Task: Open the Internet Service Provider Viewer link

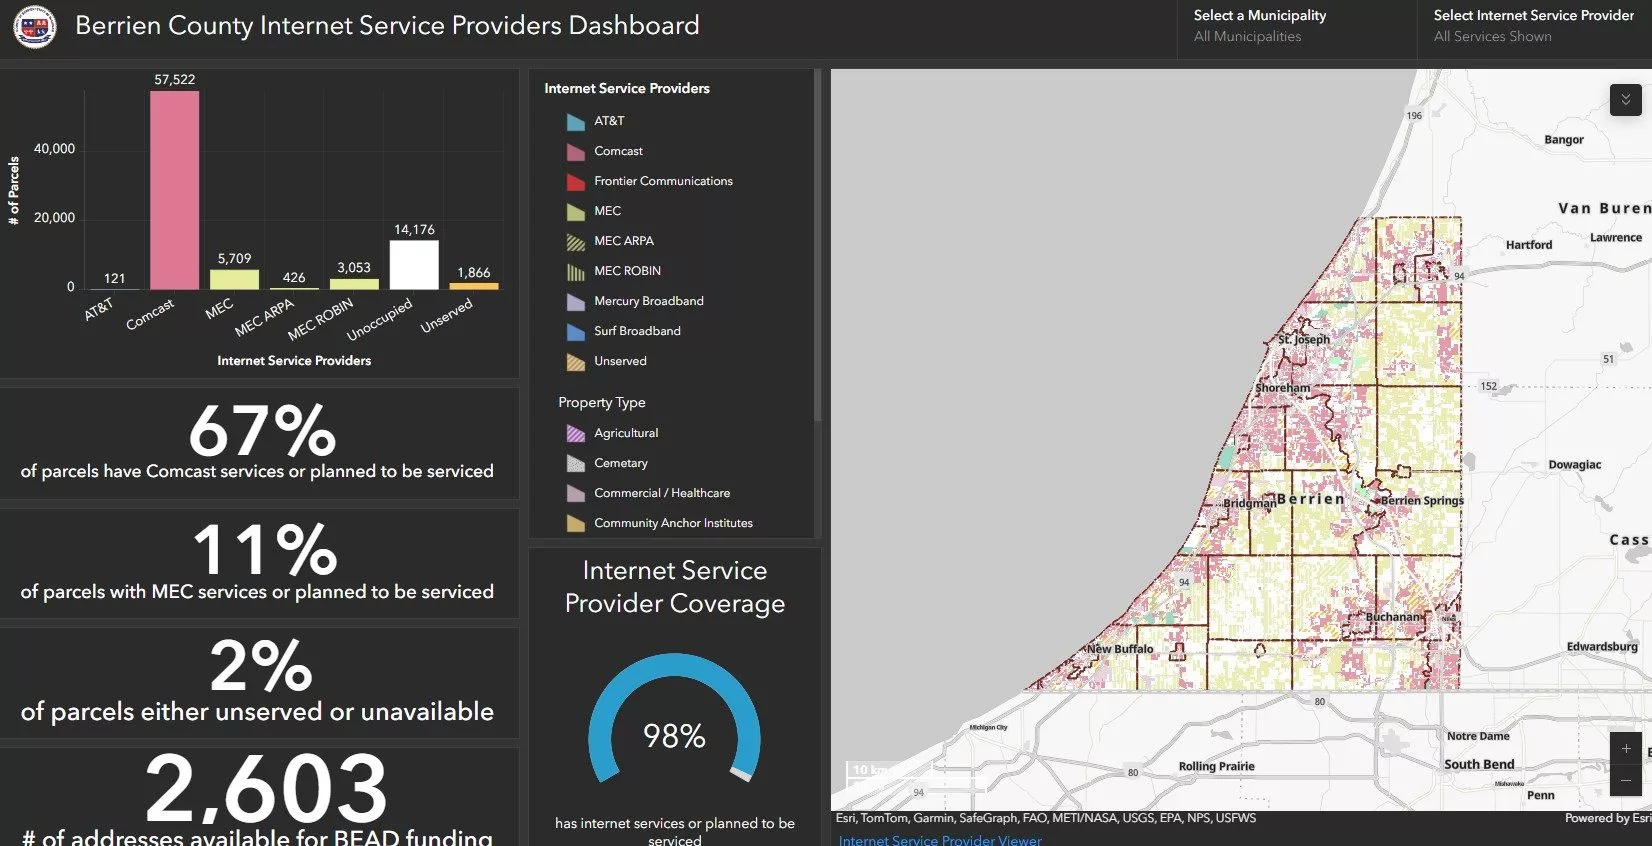Action: pyautogui.click(x=939, y=840)
